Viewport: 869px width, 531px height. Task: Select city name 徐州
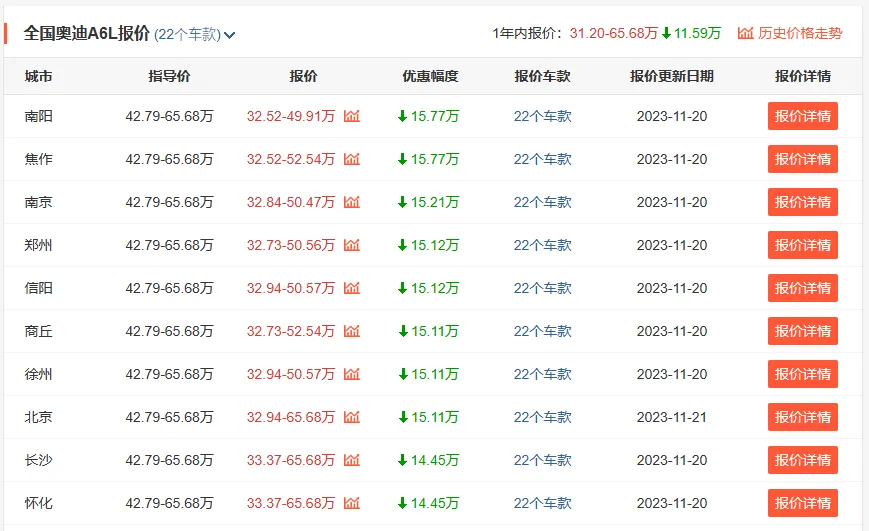(x=38, y=374)
